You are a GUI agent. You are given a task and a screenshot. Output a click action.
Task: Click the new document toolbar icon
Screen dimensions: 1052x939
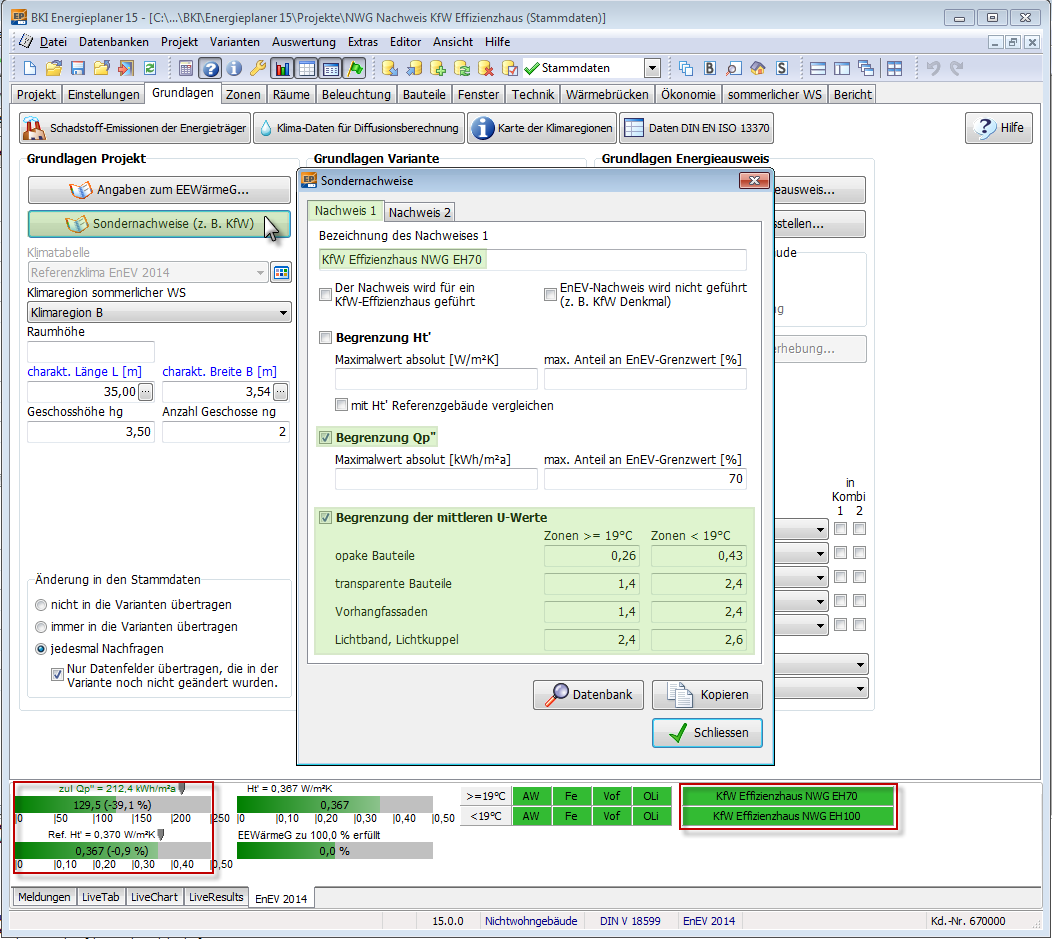tap(30, 68)
